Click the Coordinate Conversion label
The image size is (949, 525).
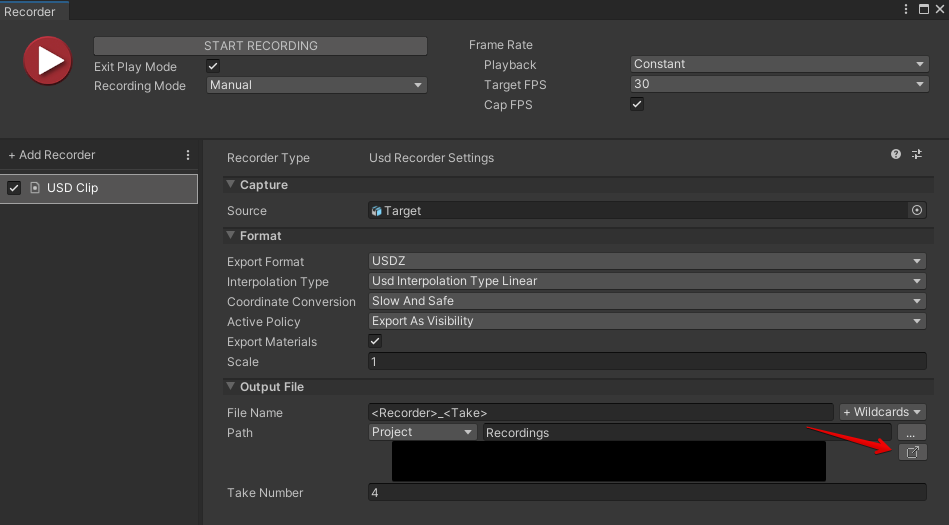[x=291, y=302]
